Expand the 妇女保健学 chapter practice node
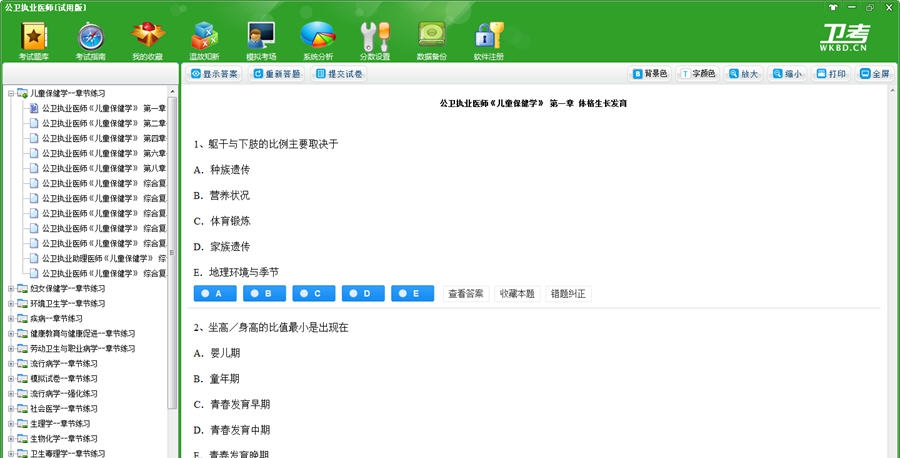This screenshot has height=458, width=900. click(11, 288)
